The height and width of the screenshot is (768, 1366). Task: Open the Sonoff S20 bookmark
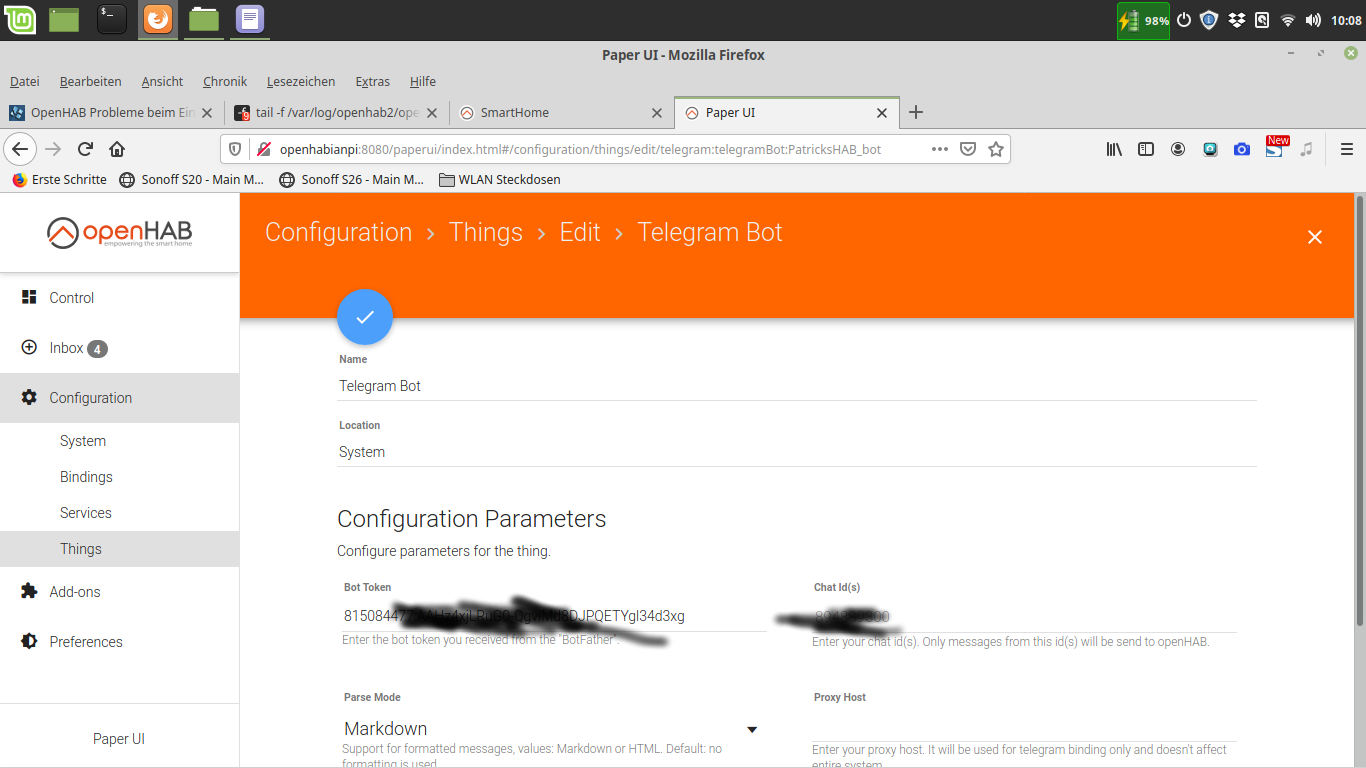(191, 180)
